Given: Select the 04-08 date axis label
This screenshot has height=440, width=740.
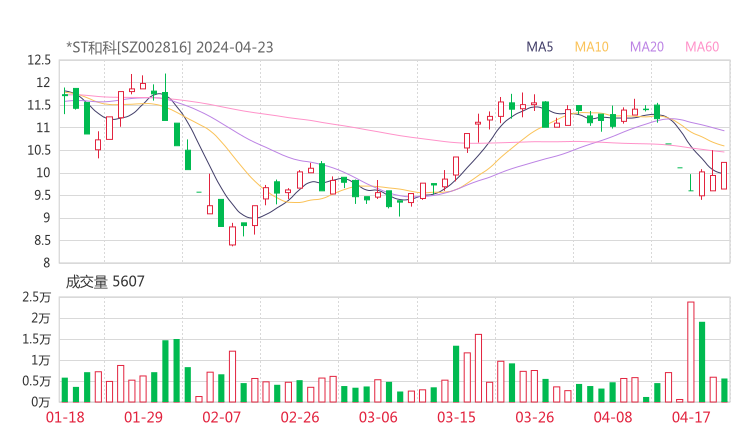Looking at the screenshot, I should (x=613, y=417).
